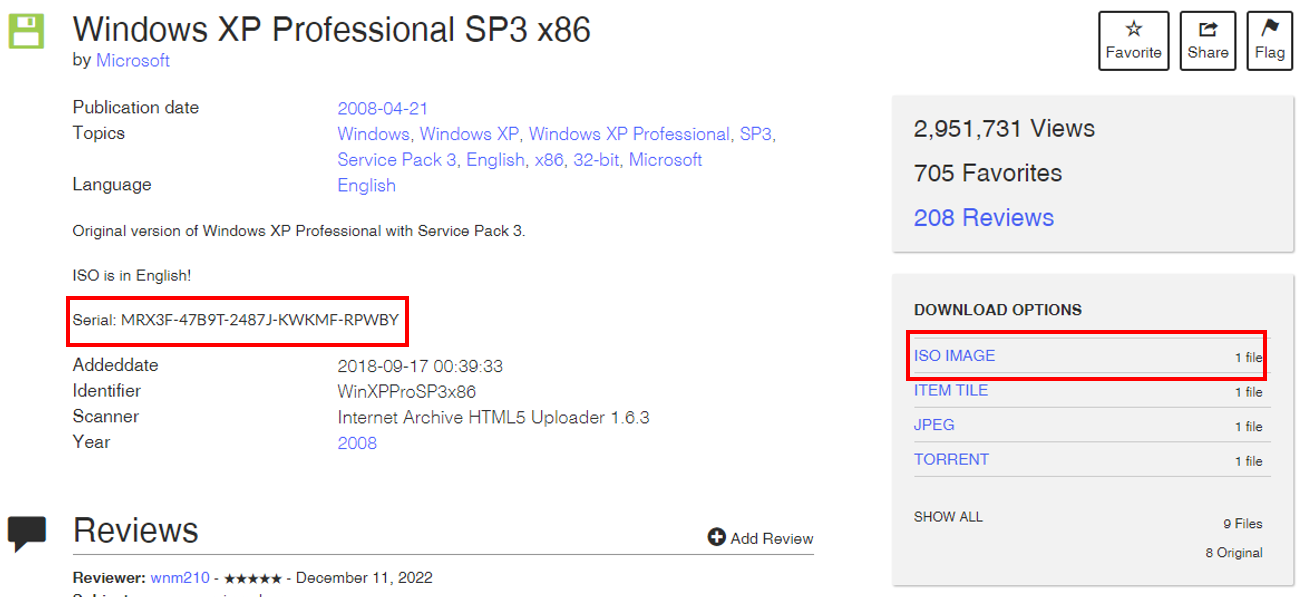Get the TORRENT download
The width and height of the screenshot is (1306, 597).
(x=951, y=460)
